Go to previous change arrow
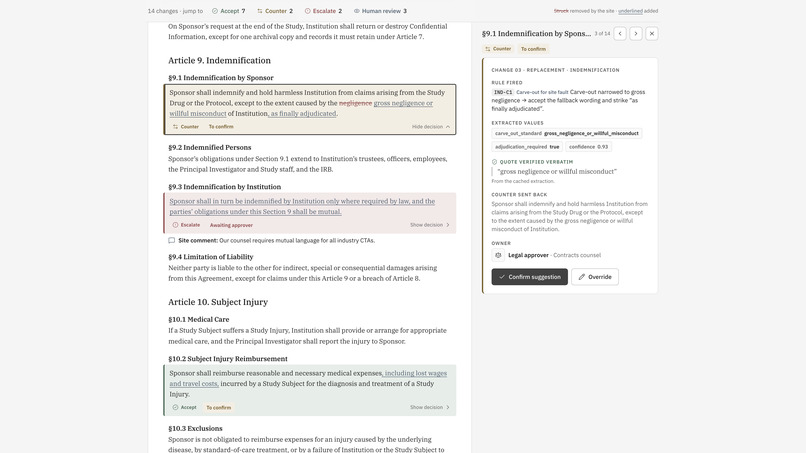Viewport: 806px width, 453px height. click(620, 33)
